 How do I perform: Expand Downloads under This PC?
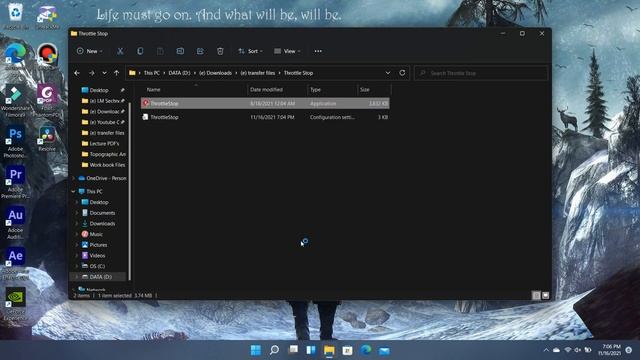click(x=77, y=224)
